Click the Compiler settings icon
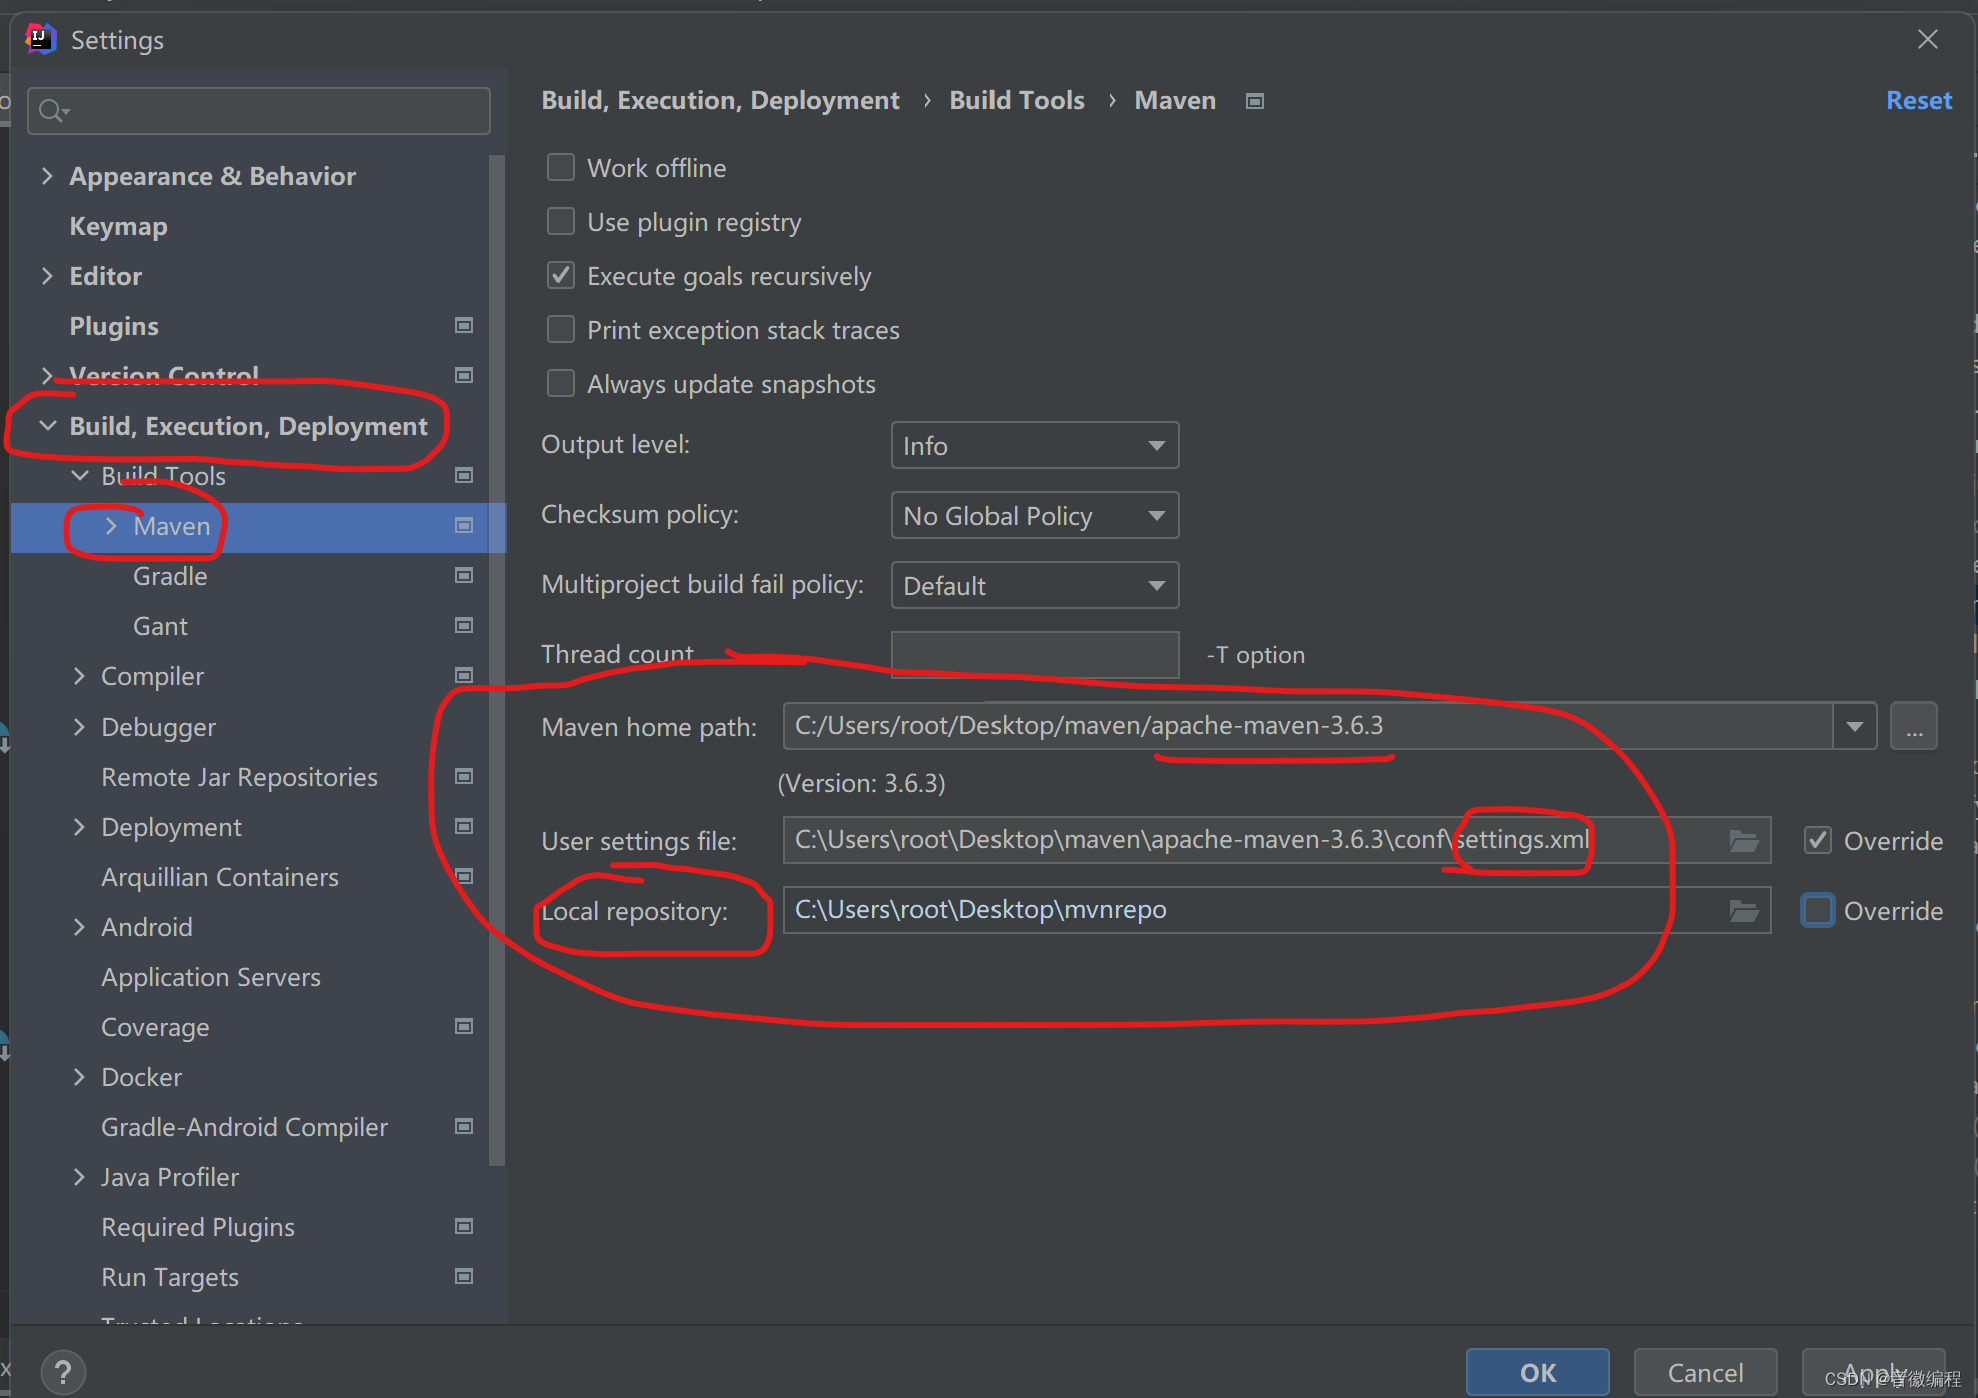 click(464, 673)
